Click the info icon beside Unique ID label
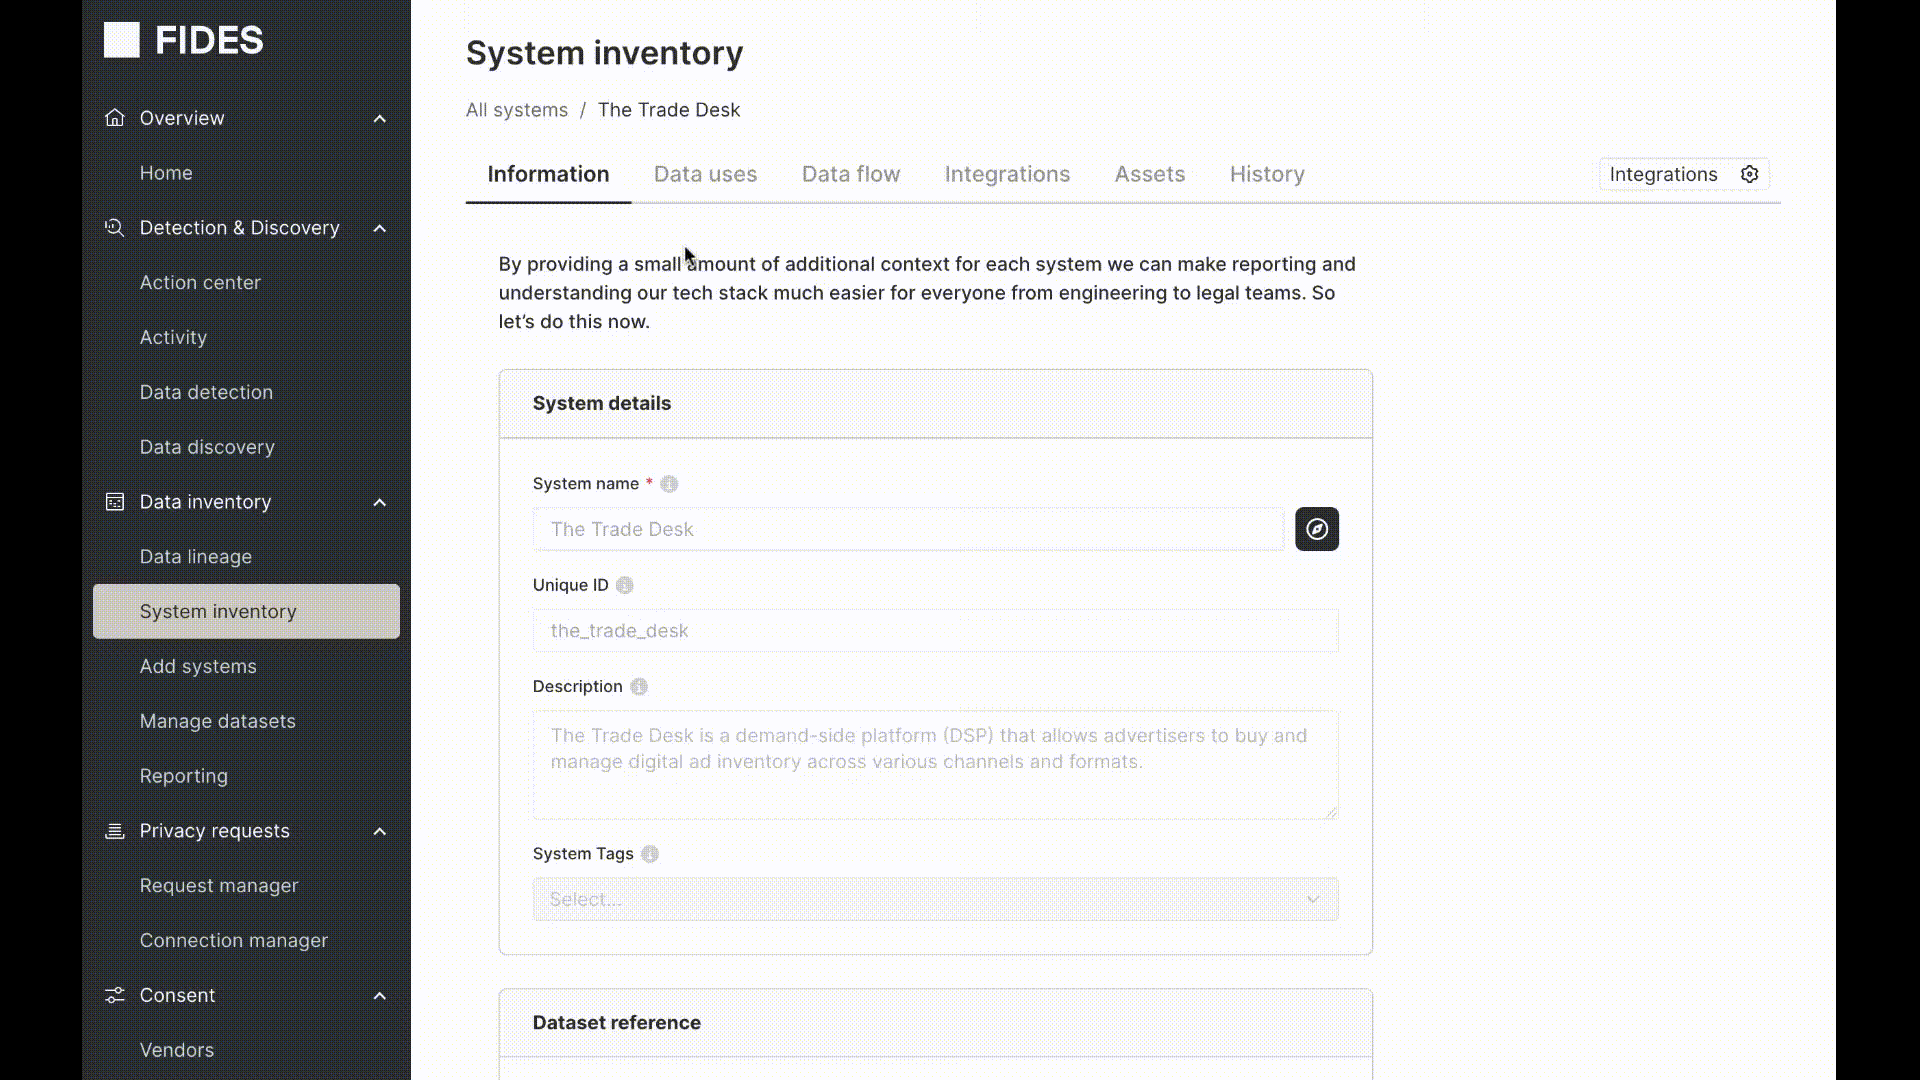 pos(625,586)
